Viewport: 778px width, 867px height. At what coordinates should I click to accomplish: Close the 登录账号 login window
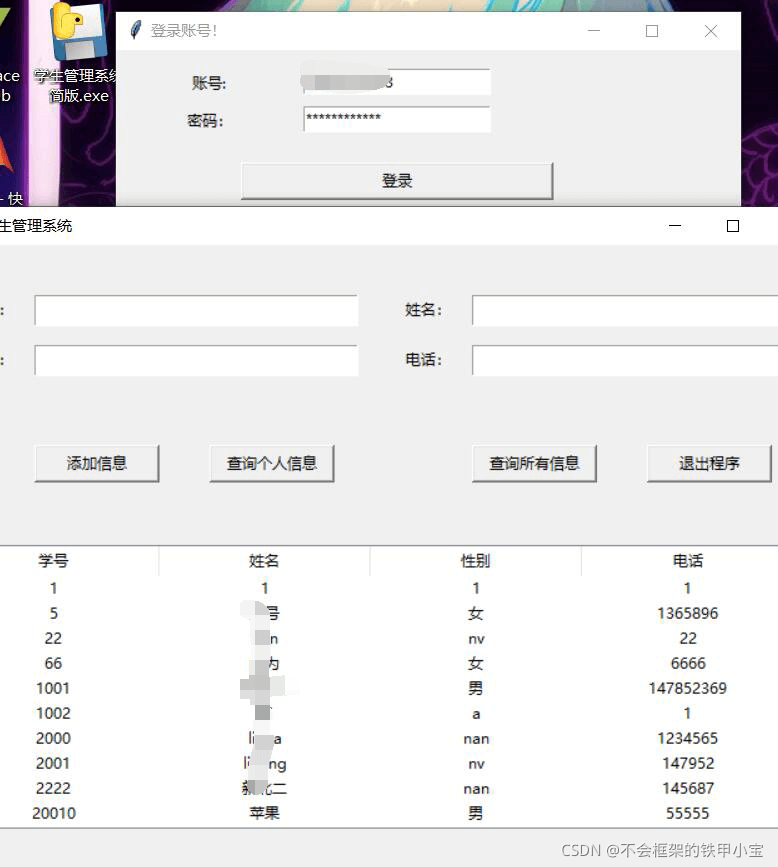(711, 31)
